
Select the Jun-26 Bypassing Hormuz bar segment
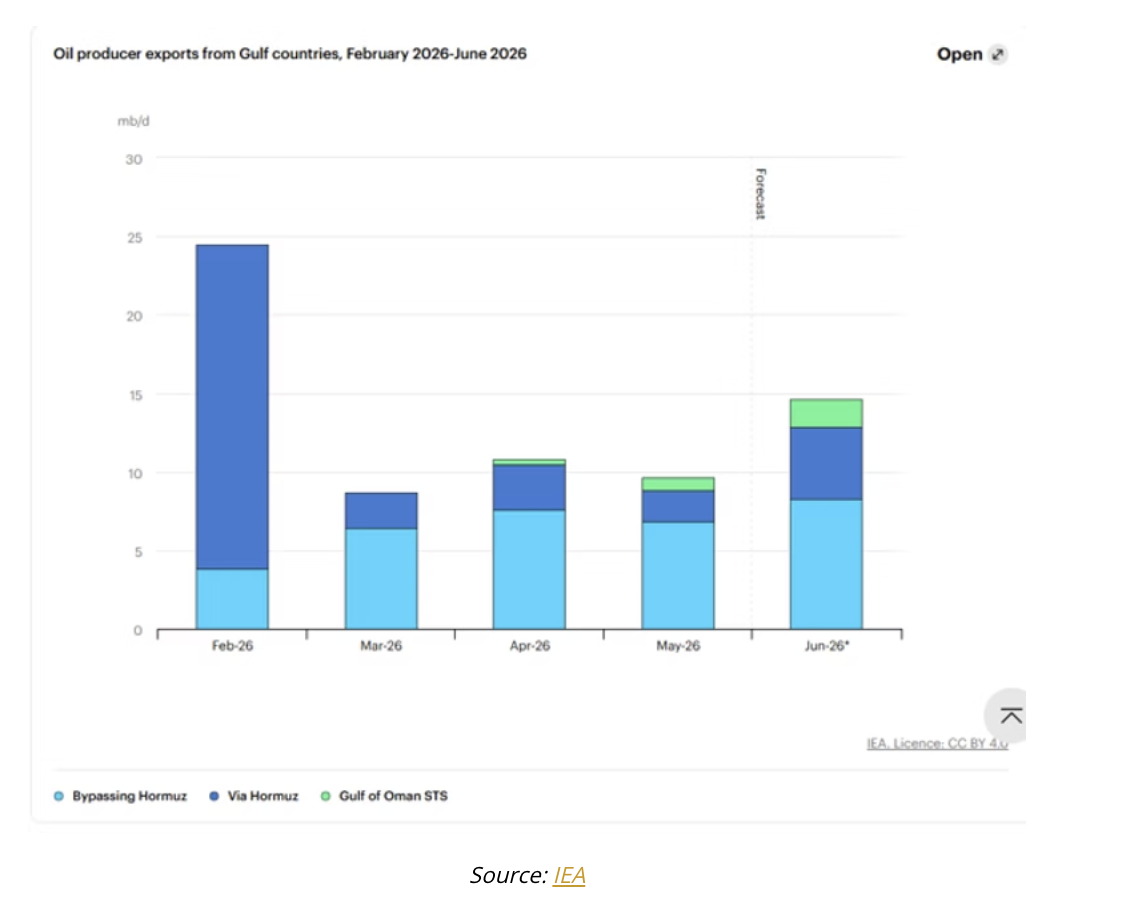(x=826, y=564)
